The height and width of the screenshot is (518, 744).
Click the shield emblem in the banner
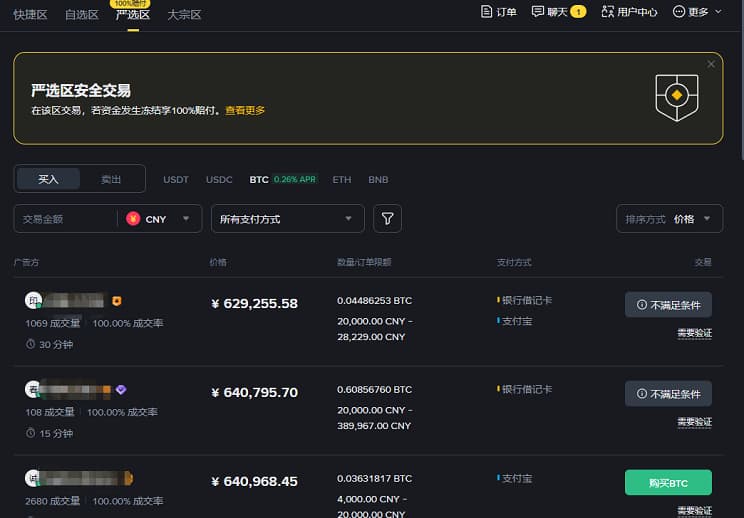coord(677,97)
